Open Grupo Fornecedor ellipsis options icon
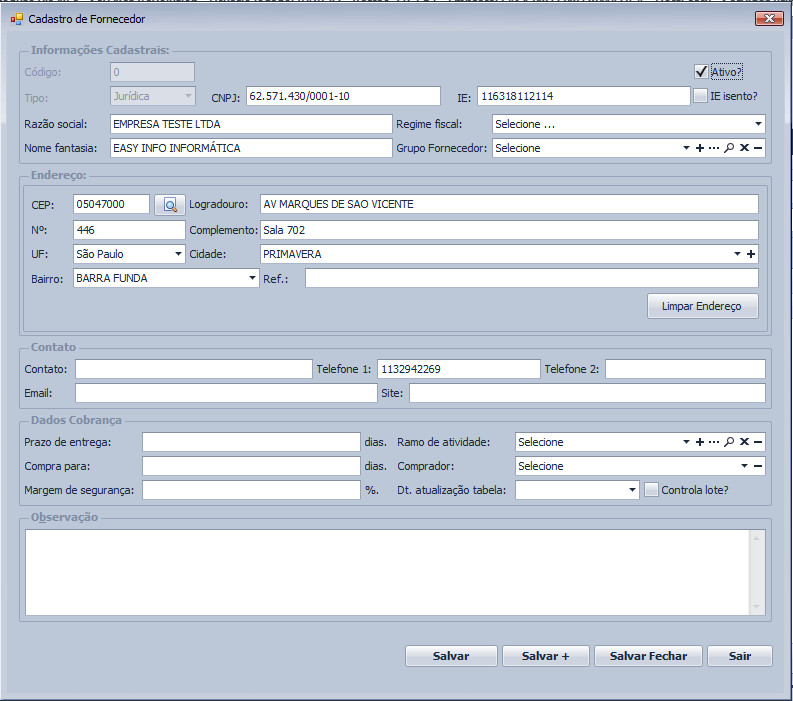 click(x=714, y=148)
